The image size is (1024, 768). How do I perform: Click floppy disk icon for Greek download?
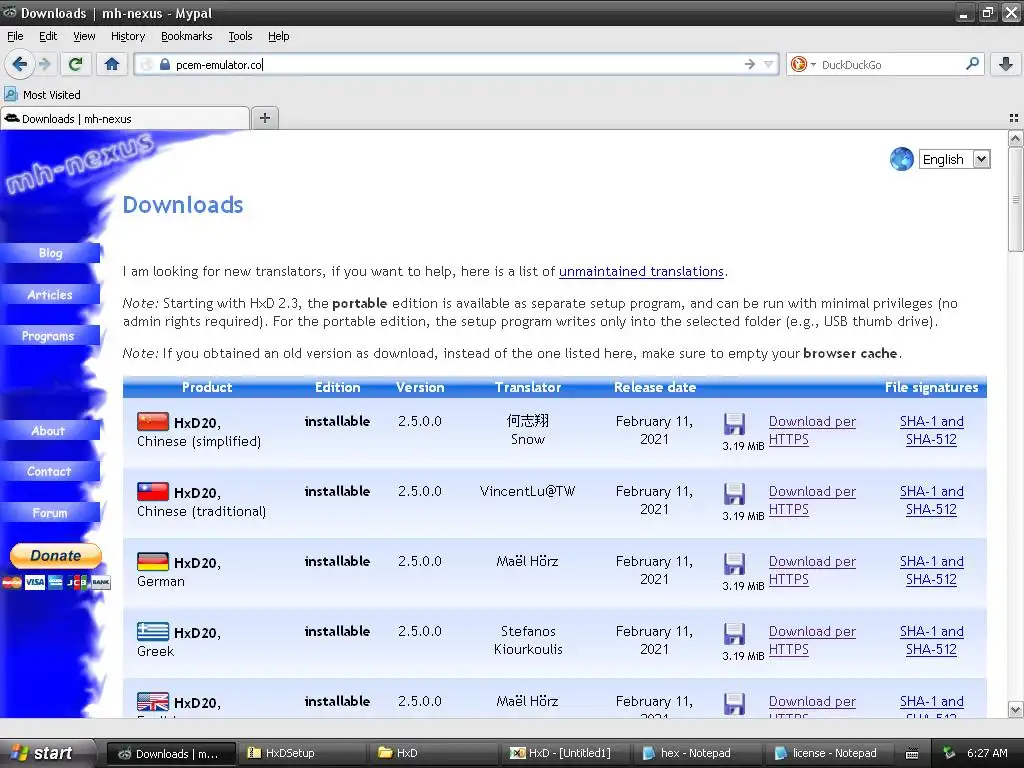(x=734, y=633)
